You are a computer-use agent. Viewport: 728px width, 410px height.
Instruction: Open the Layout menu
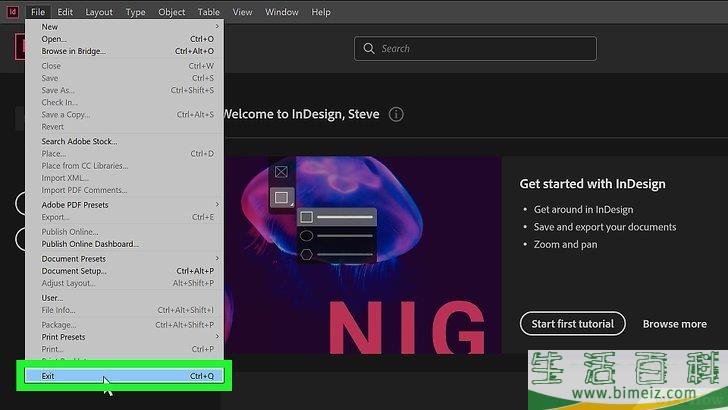click(99, 12)
